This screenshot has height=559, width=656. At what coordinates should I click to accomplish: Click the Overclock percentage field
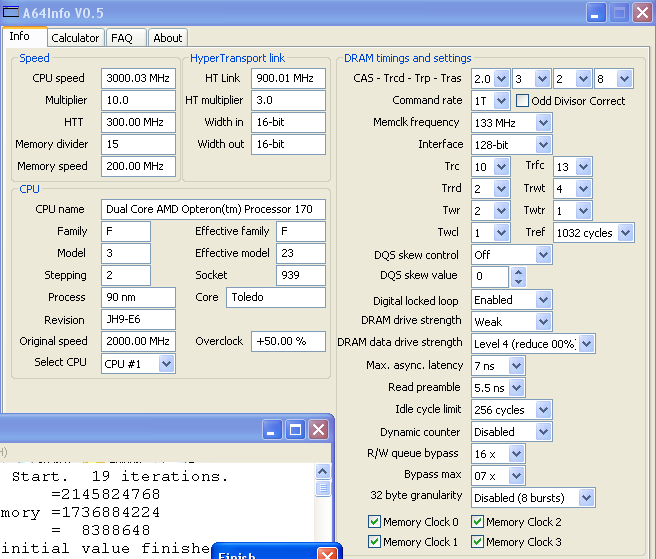pos(288,341)
